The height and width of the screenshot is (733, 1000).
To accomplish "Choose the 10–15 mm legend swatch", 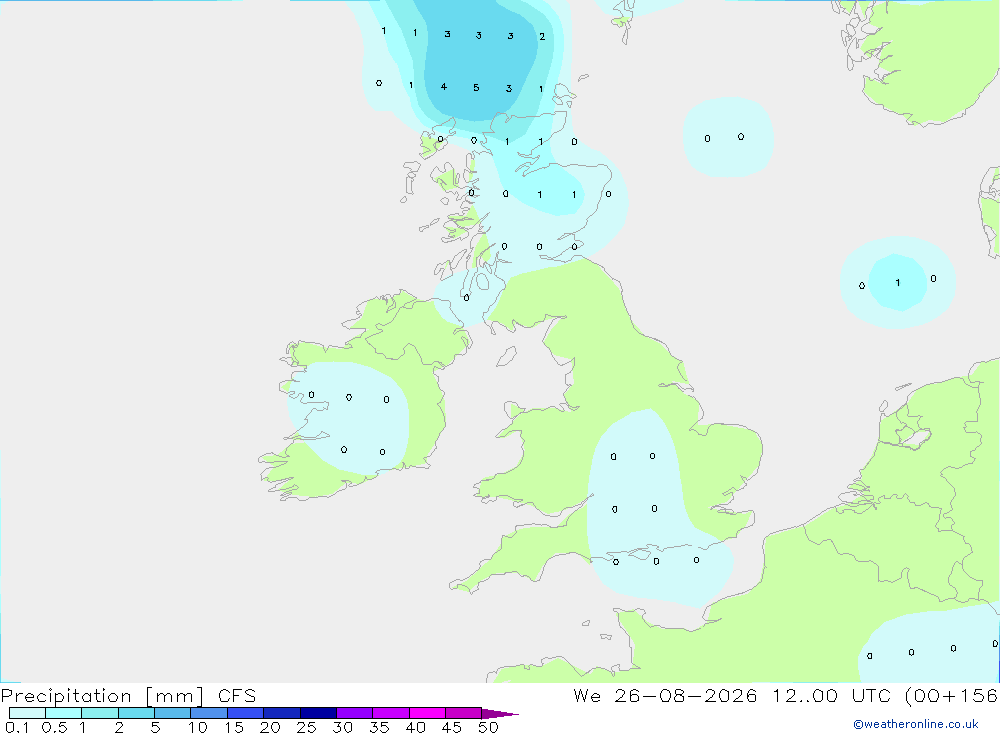I will (x=209, y=713).
